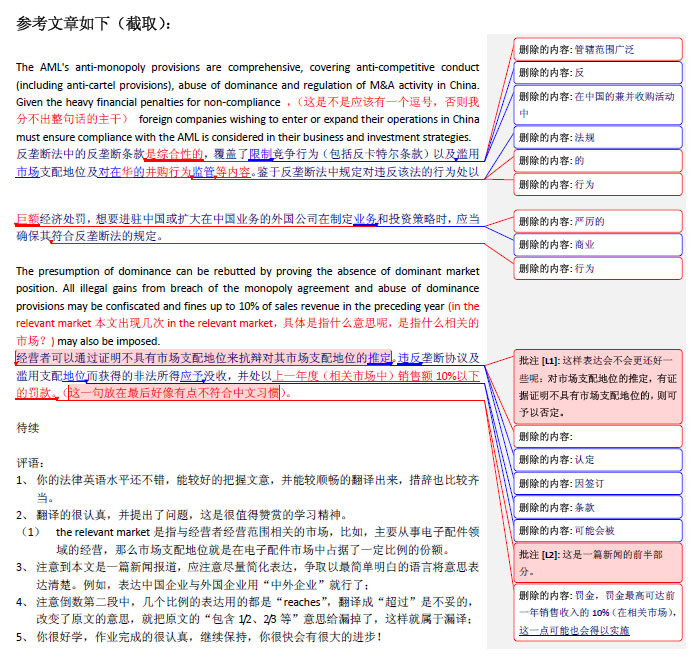This screenshot has height=659, width=700.
Task: Click the empty '删除的内容:' balloon
Action: (598, 437)
